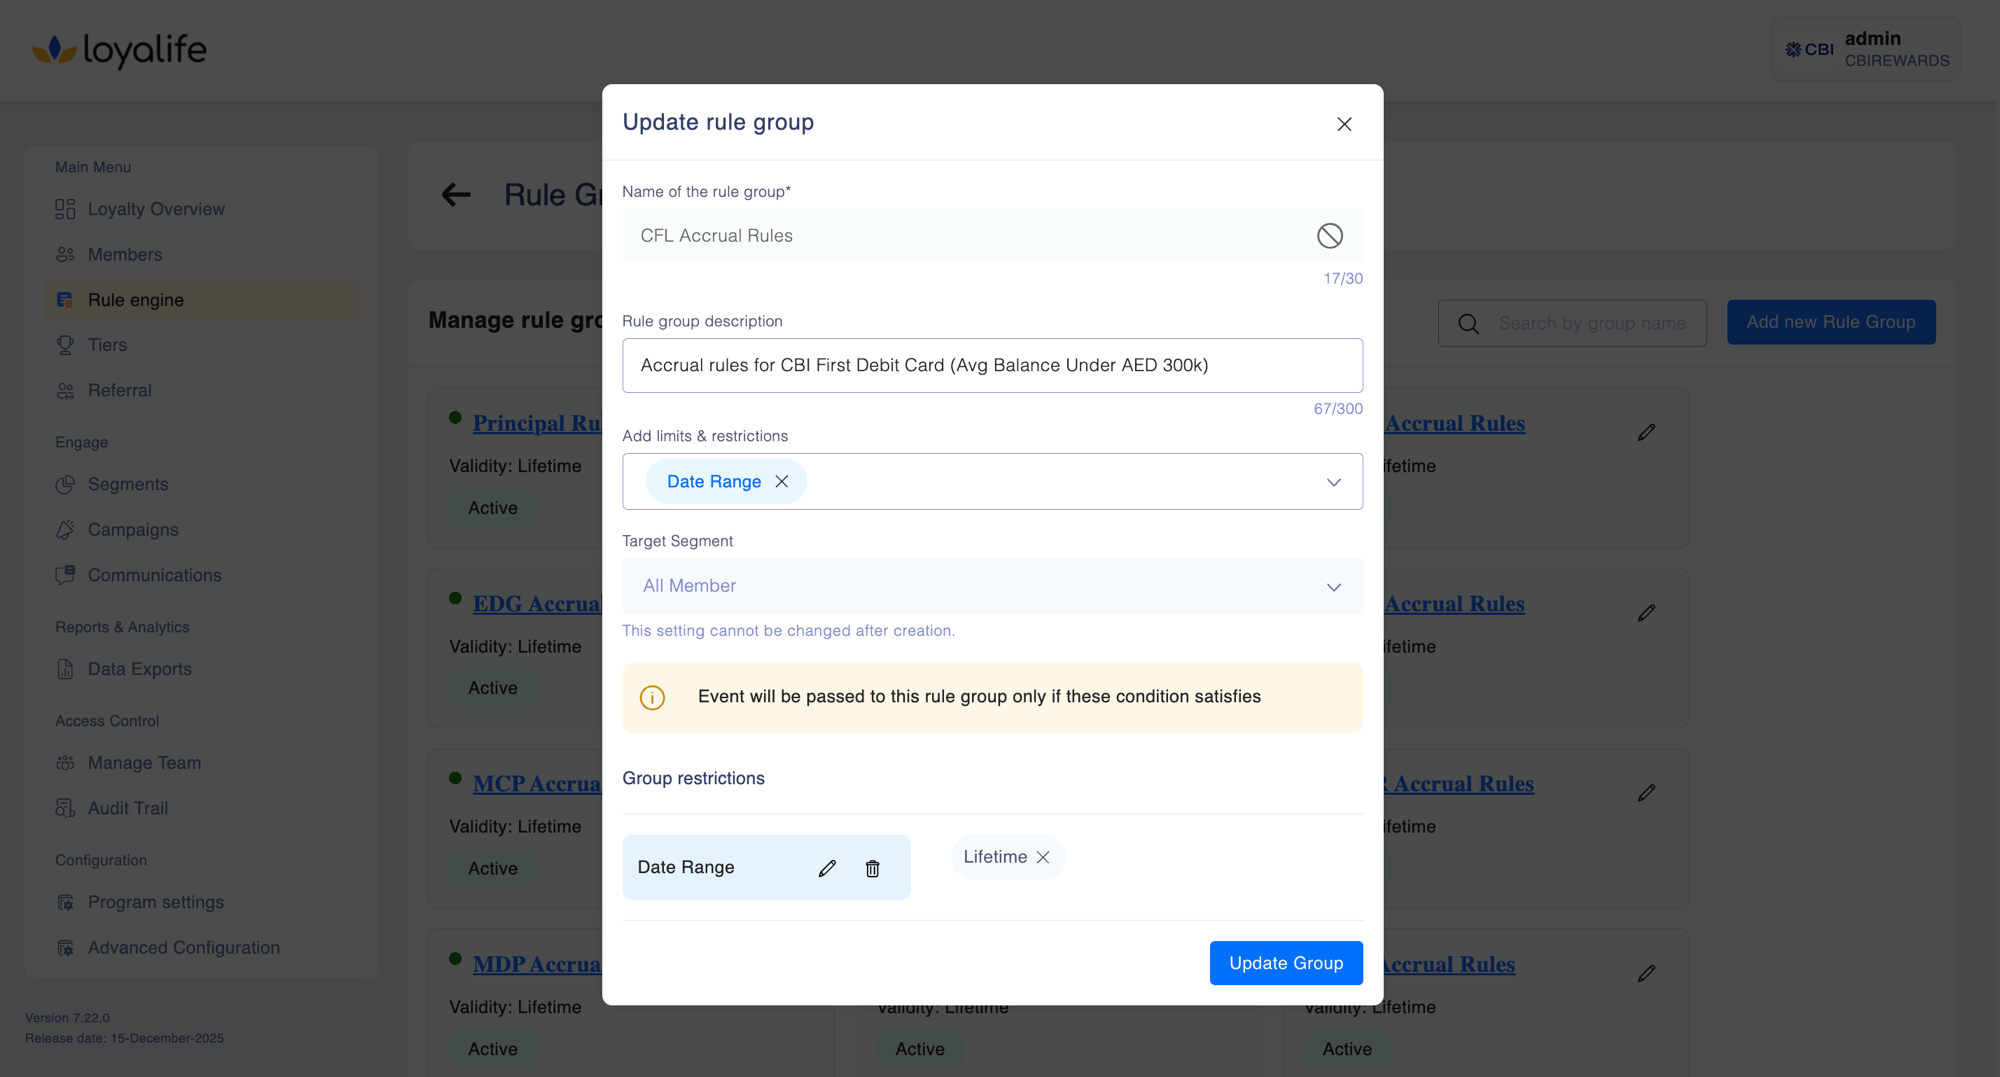Click the Data Exports file icon
Image resolution: width=2000 pixels, height=1077 pixels.
click(65, 669)
